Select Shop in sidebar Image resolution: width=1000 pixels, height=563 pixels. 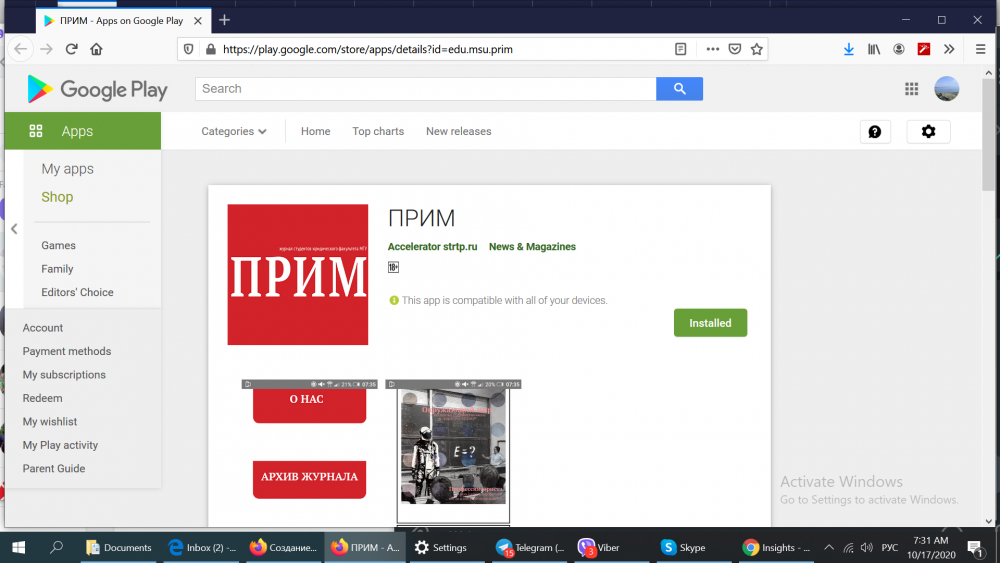(x=57, y=197)
